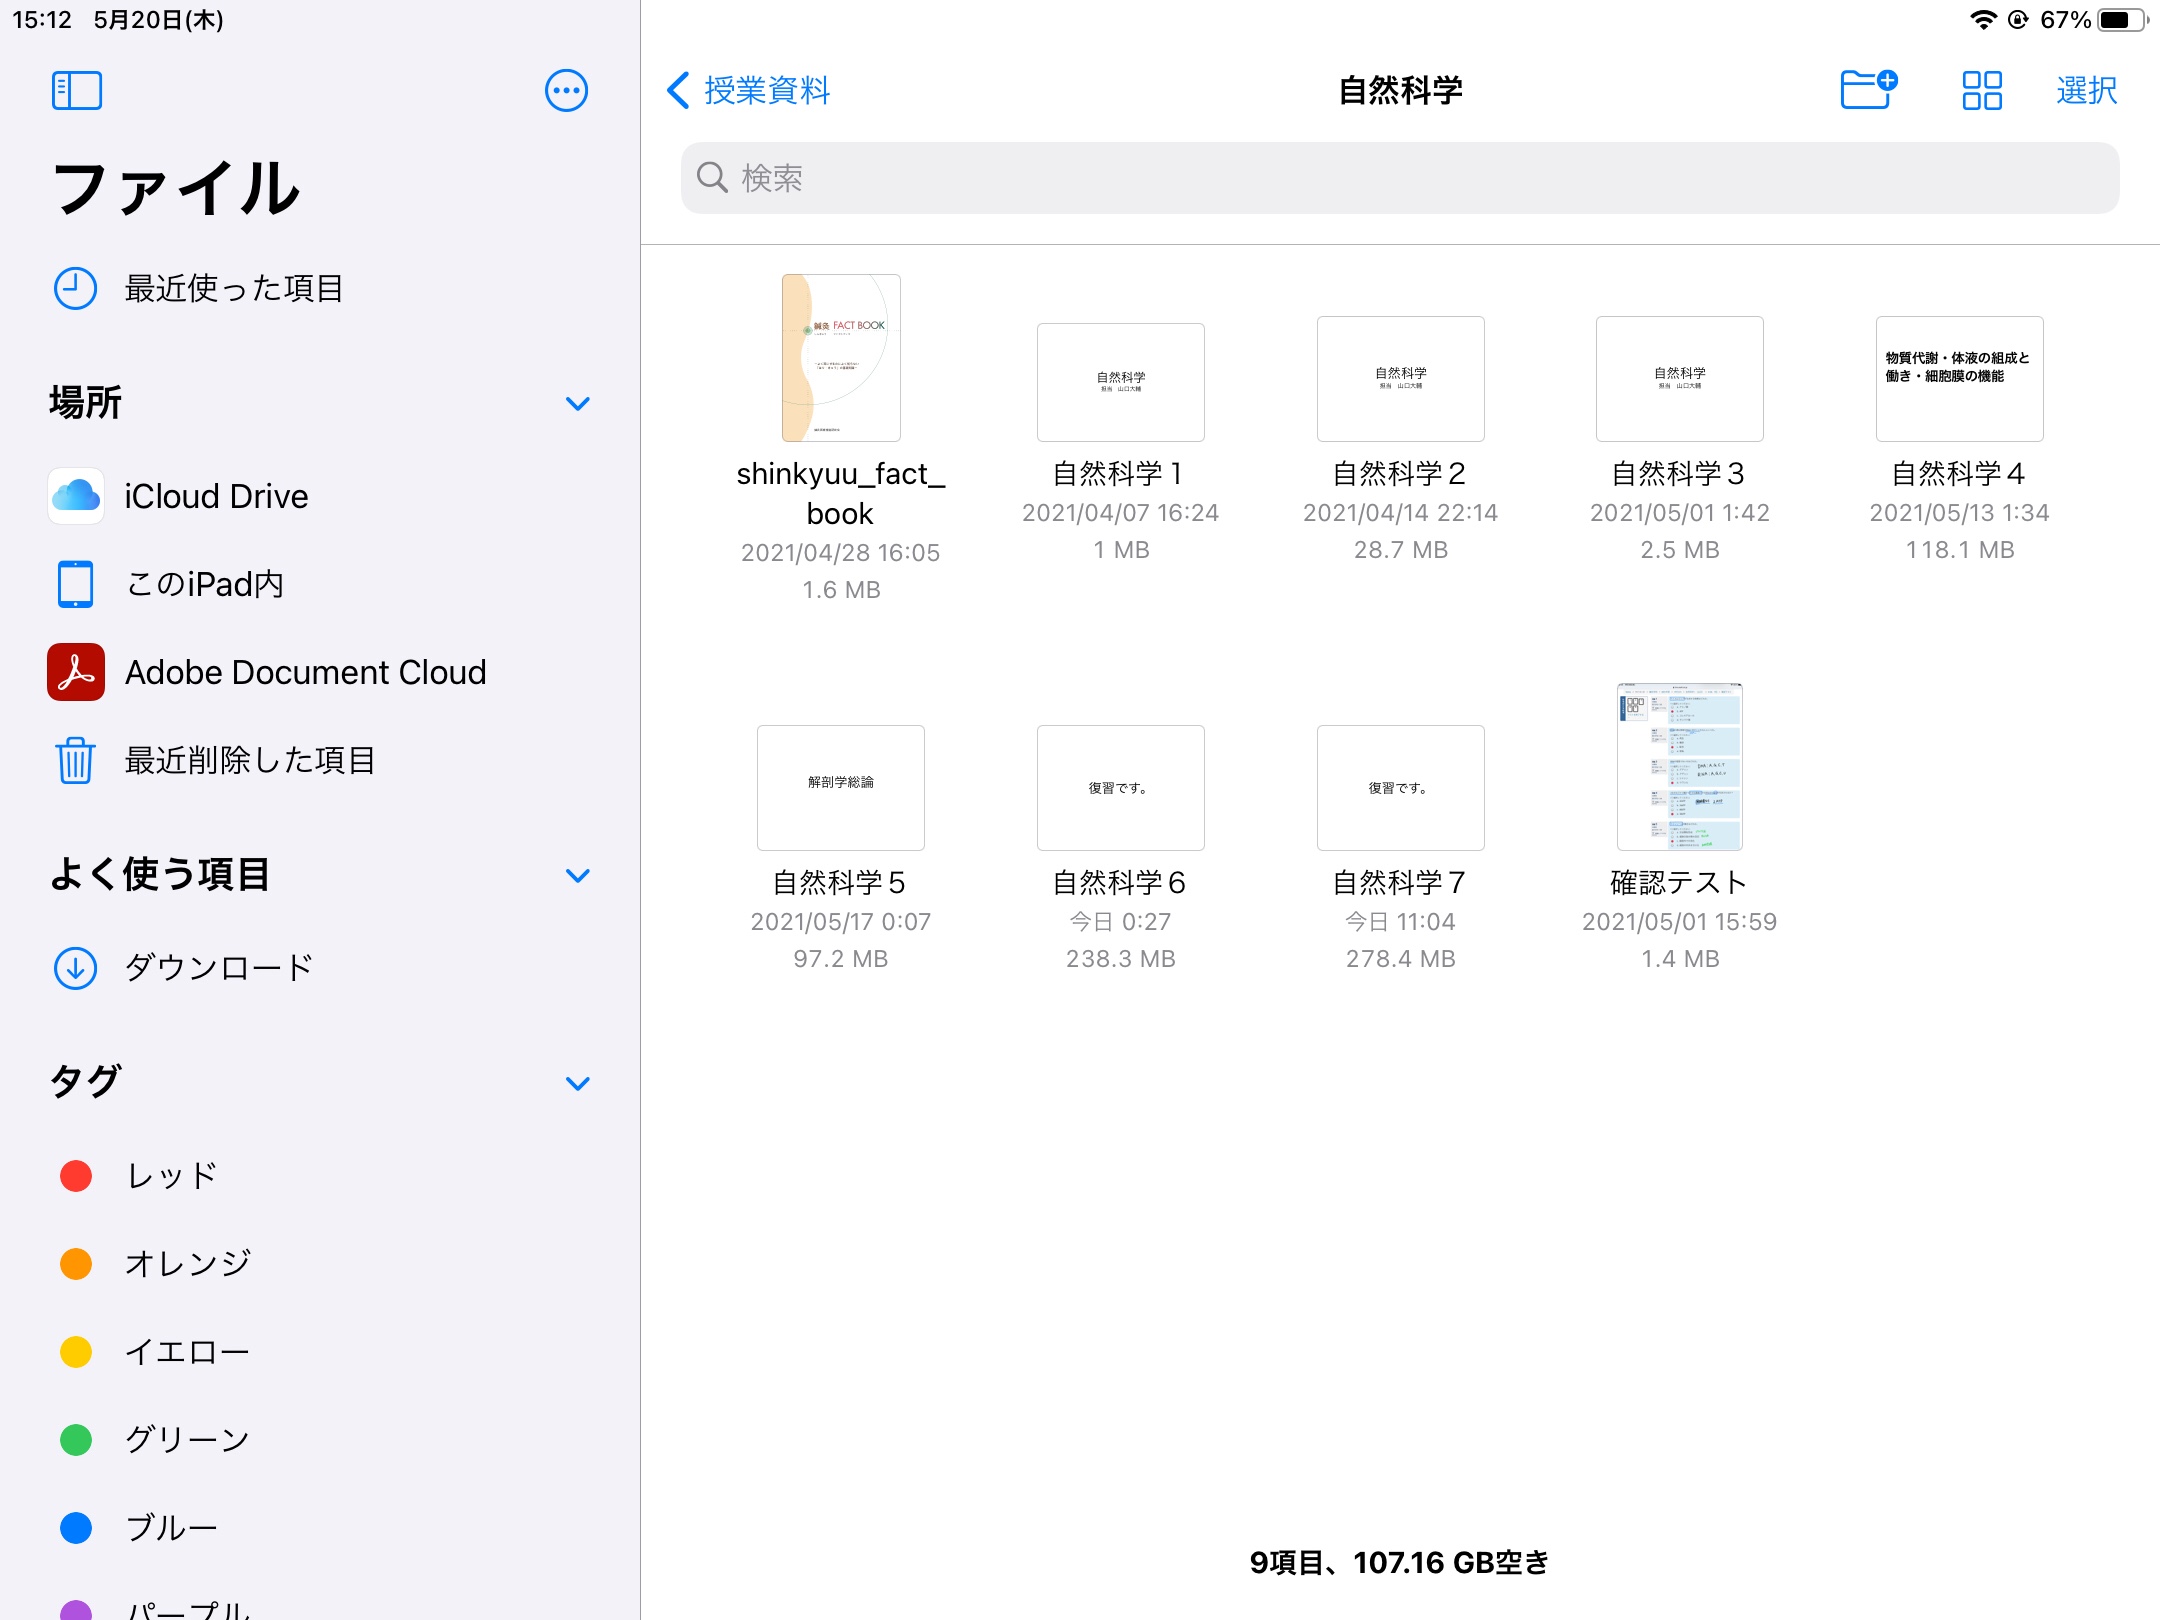2160x1620 pixels.
Task: Go back to 授業資料 folder
Action: coord(750,91)
